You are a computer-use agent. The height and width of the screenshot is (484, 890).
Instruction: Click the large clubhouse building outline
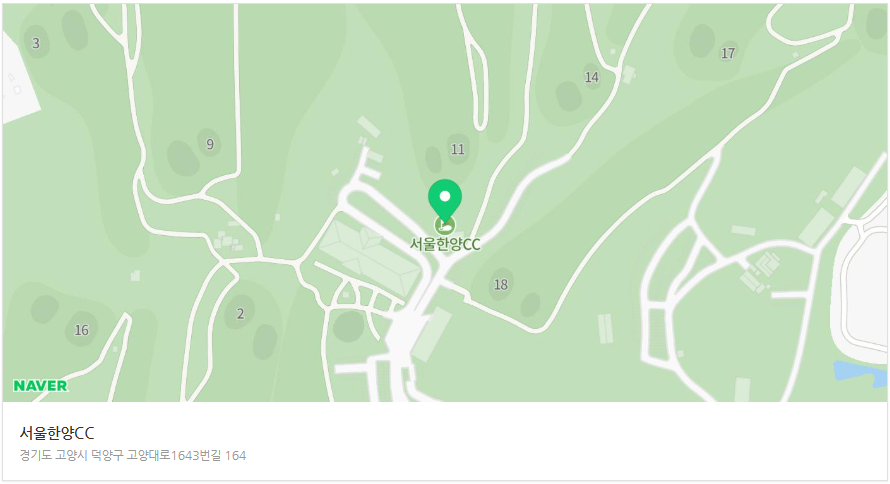point(370,256)
